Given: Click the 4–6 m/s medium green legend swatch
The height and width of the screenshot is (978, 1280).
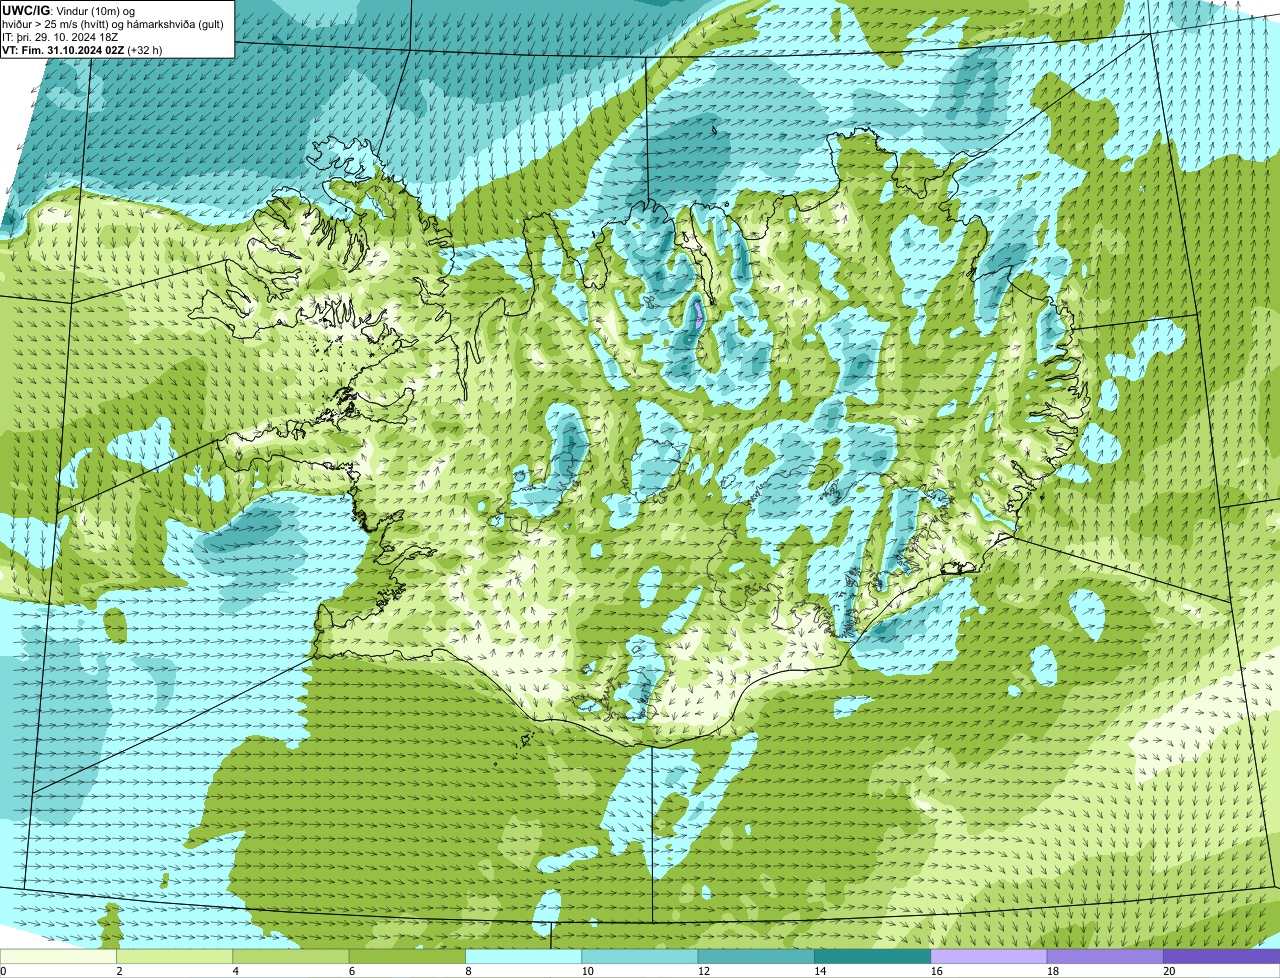Looking at the screenshot, I should [x=291, y=956].
